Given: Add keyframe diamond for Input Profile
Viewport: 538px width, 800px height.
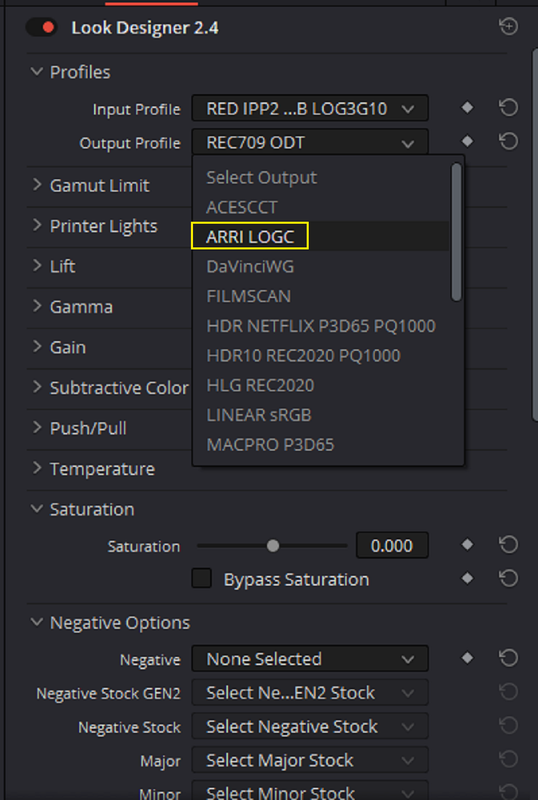Looking at the screenshot, I should coord(467,108).
